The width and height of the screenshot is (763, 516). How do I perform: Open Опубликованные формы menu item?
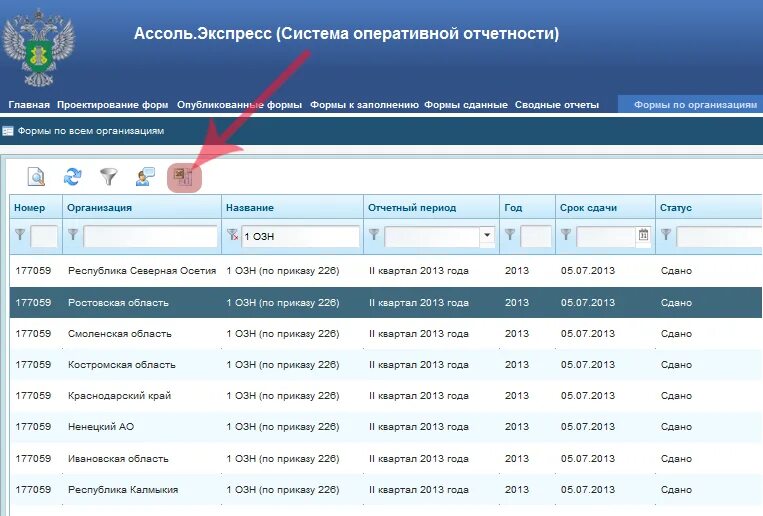point(239,105)
